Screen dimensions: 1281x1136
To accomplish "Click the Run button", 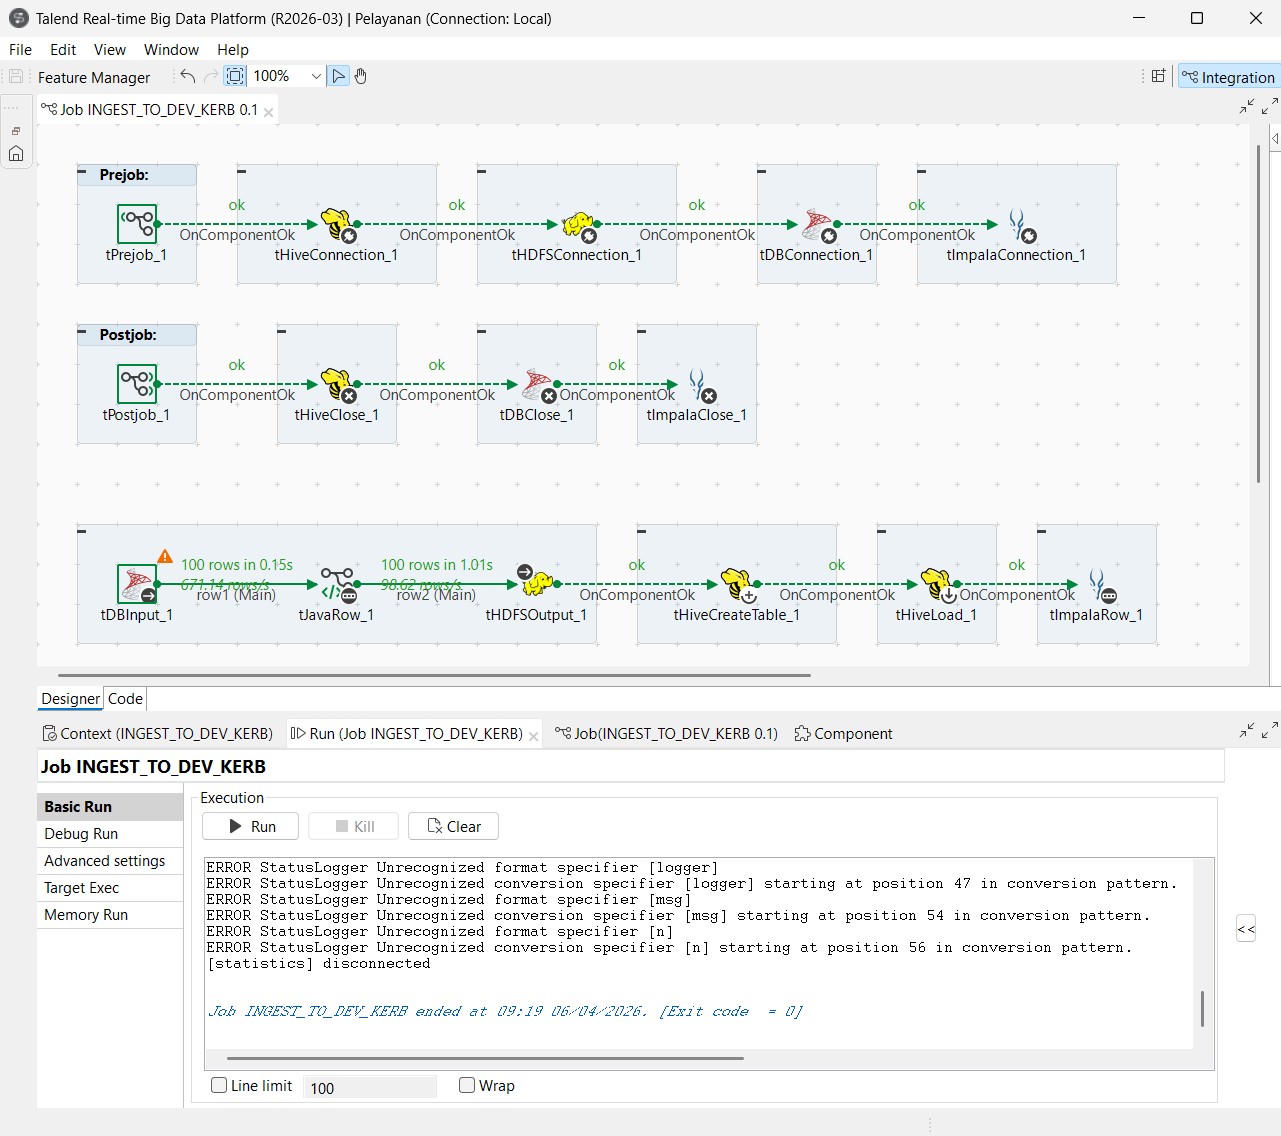I will click(251, 826).
